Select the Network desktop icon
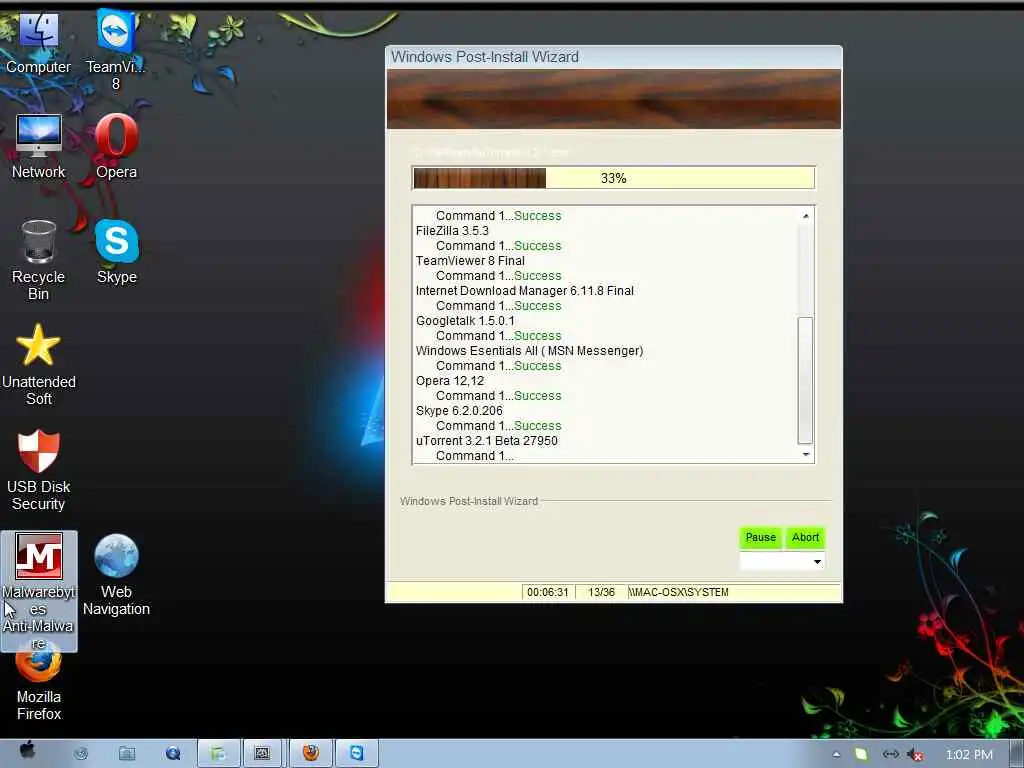The image size is (1024, 768). coord(39,148)
